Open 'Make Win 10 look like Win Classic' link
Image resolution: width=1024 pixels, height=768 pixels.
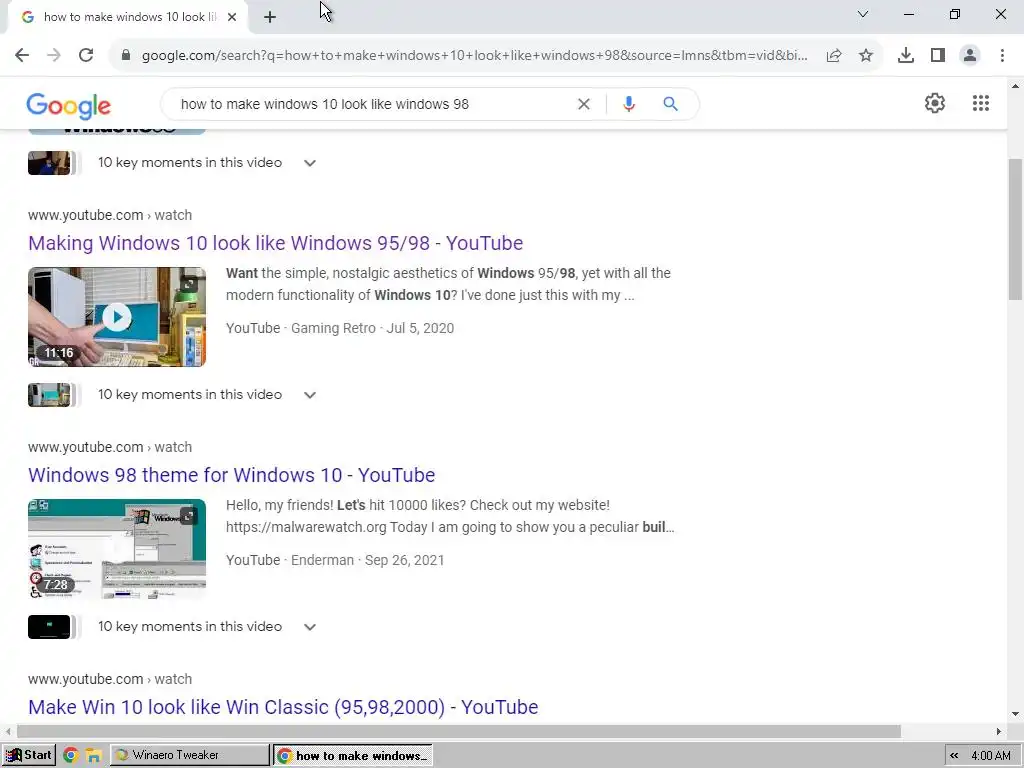(x=283, y=707)
